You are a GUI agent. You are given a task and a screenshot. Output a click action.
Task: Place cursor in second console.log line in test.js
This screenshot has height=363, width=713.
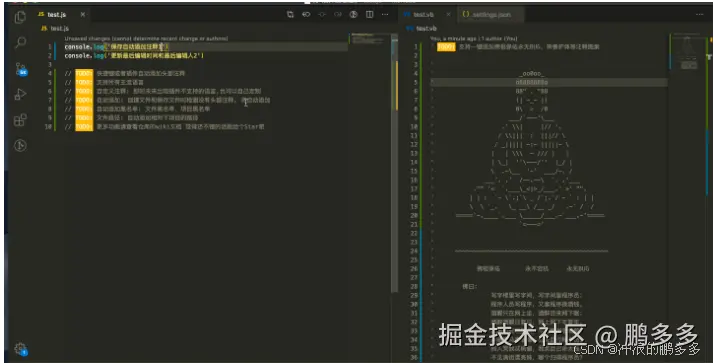(134, 55)
